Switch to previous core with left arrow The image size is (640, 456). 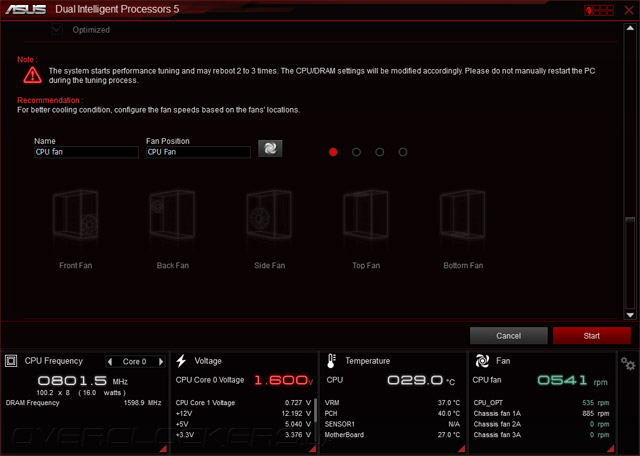coord(110,362)
